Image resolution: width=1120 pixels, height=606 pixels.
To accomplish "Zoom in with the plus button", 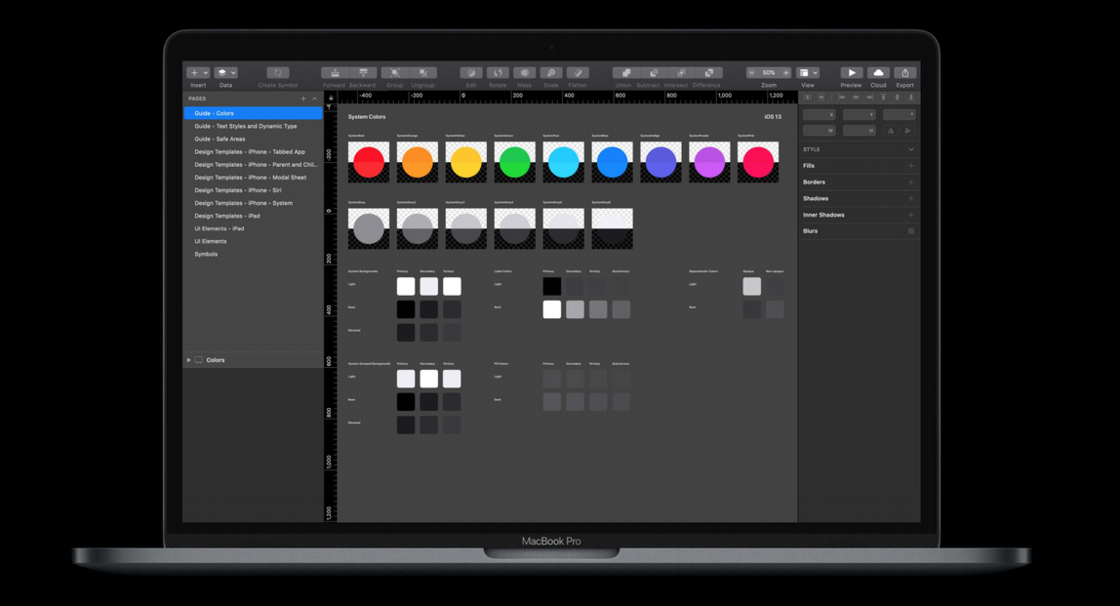I will tap(786, 73).
